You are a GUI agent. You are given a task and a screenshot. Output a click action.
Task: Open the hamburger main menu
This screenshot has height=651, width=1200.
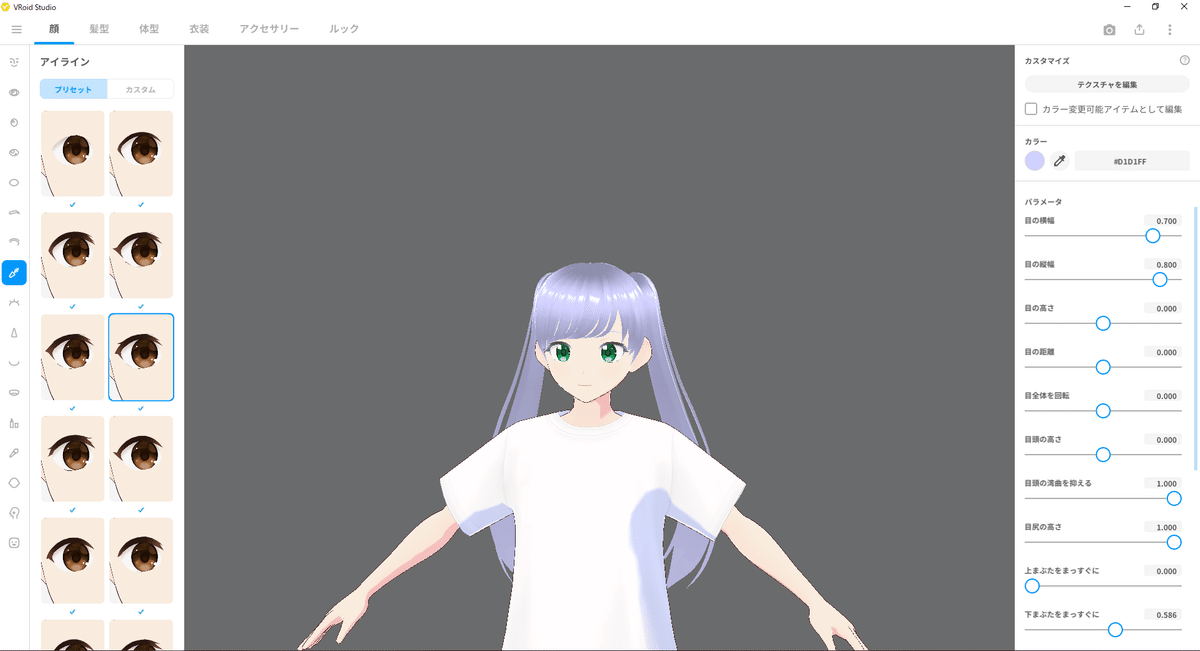coord(16,29)
